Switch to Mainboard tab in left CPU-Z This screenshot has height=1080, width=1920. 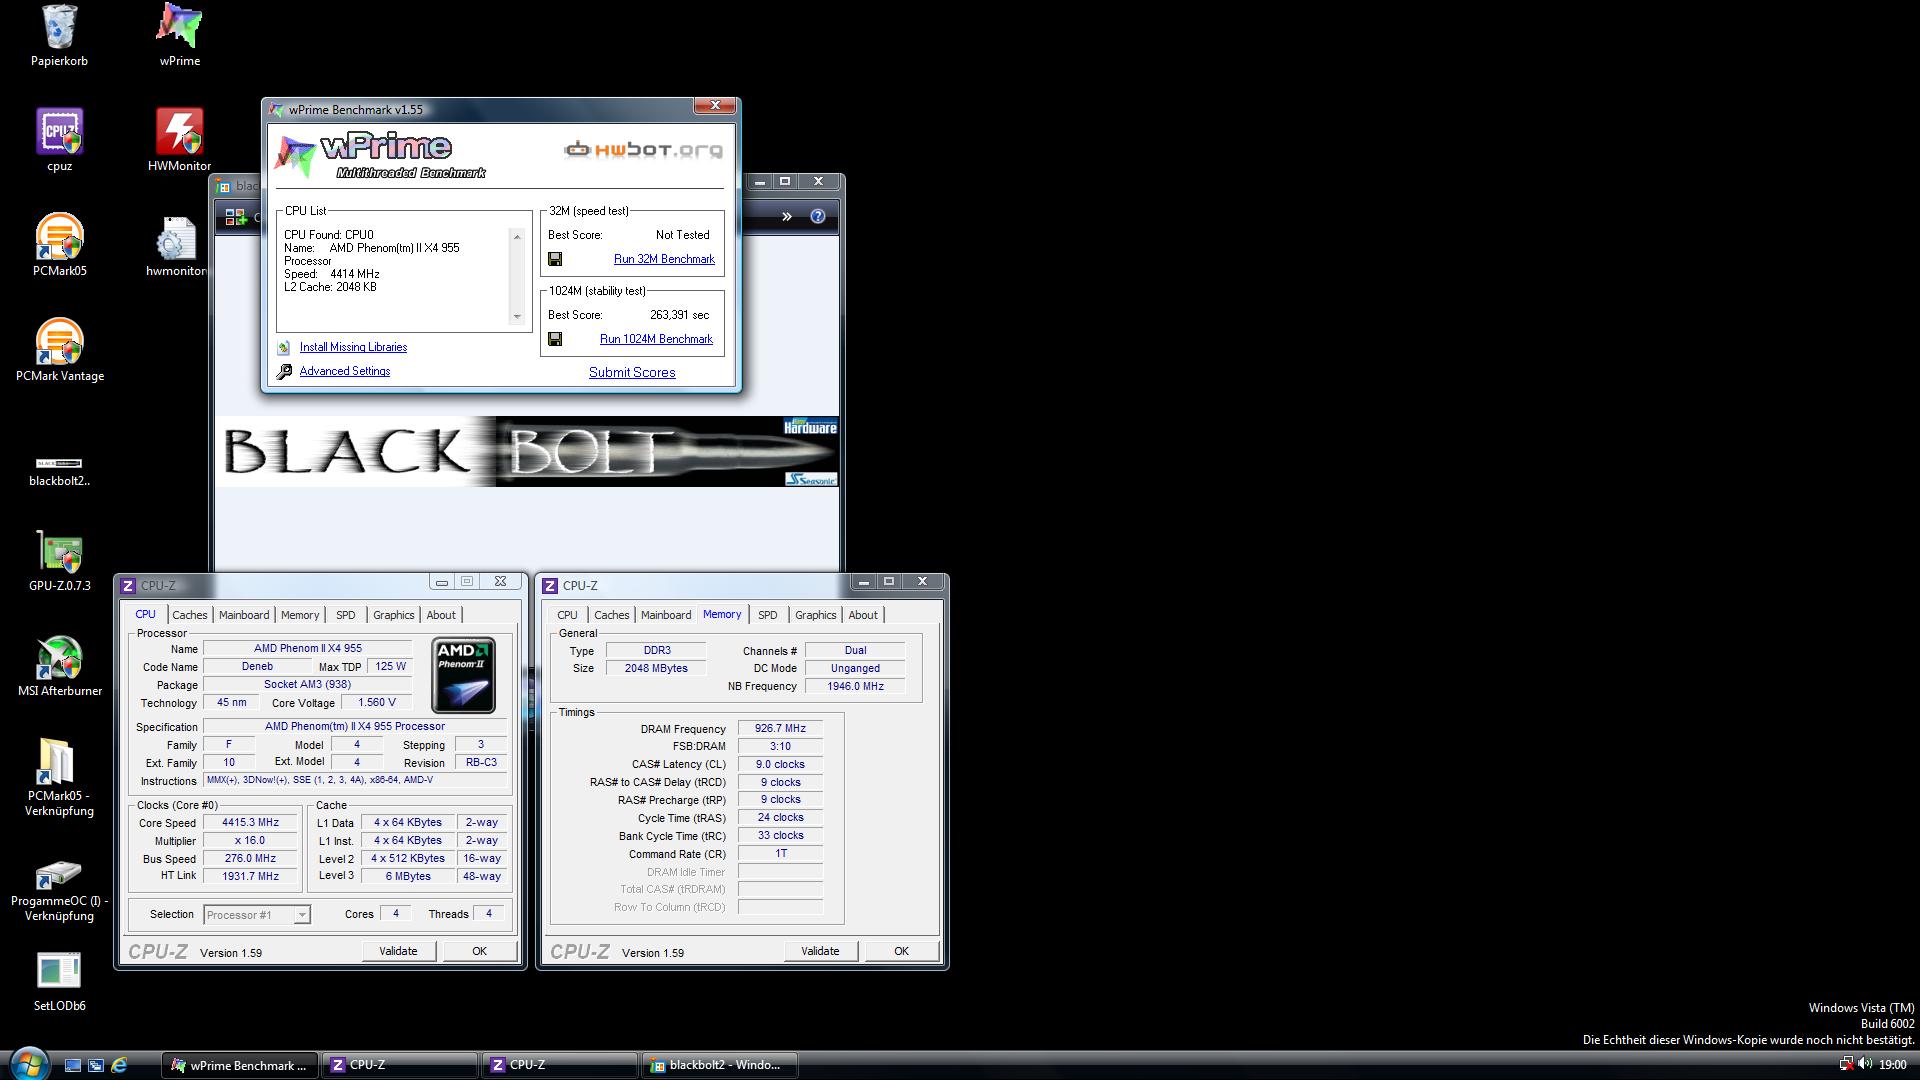pos(244,615)
